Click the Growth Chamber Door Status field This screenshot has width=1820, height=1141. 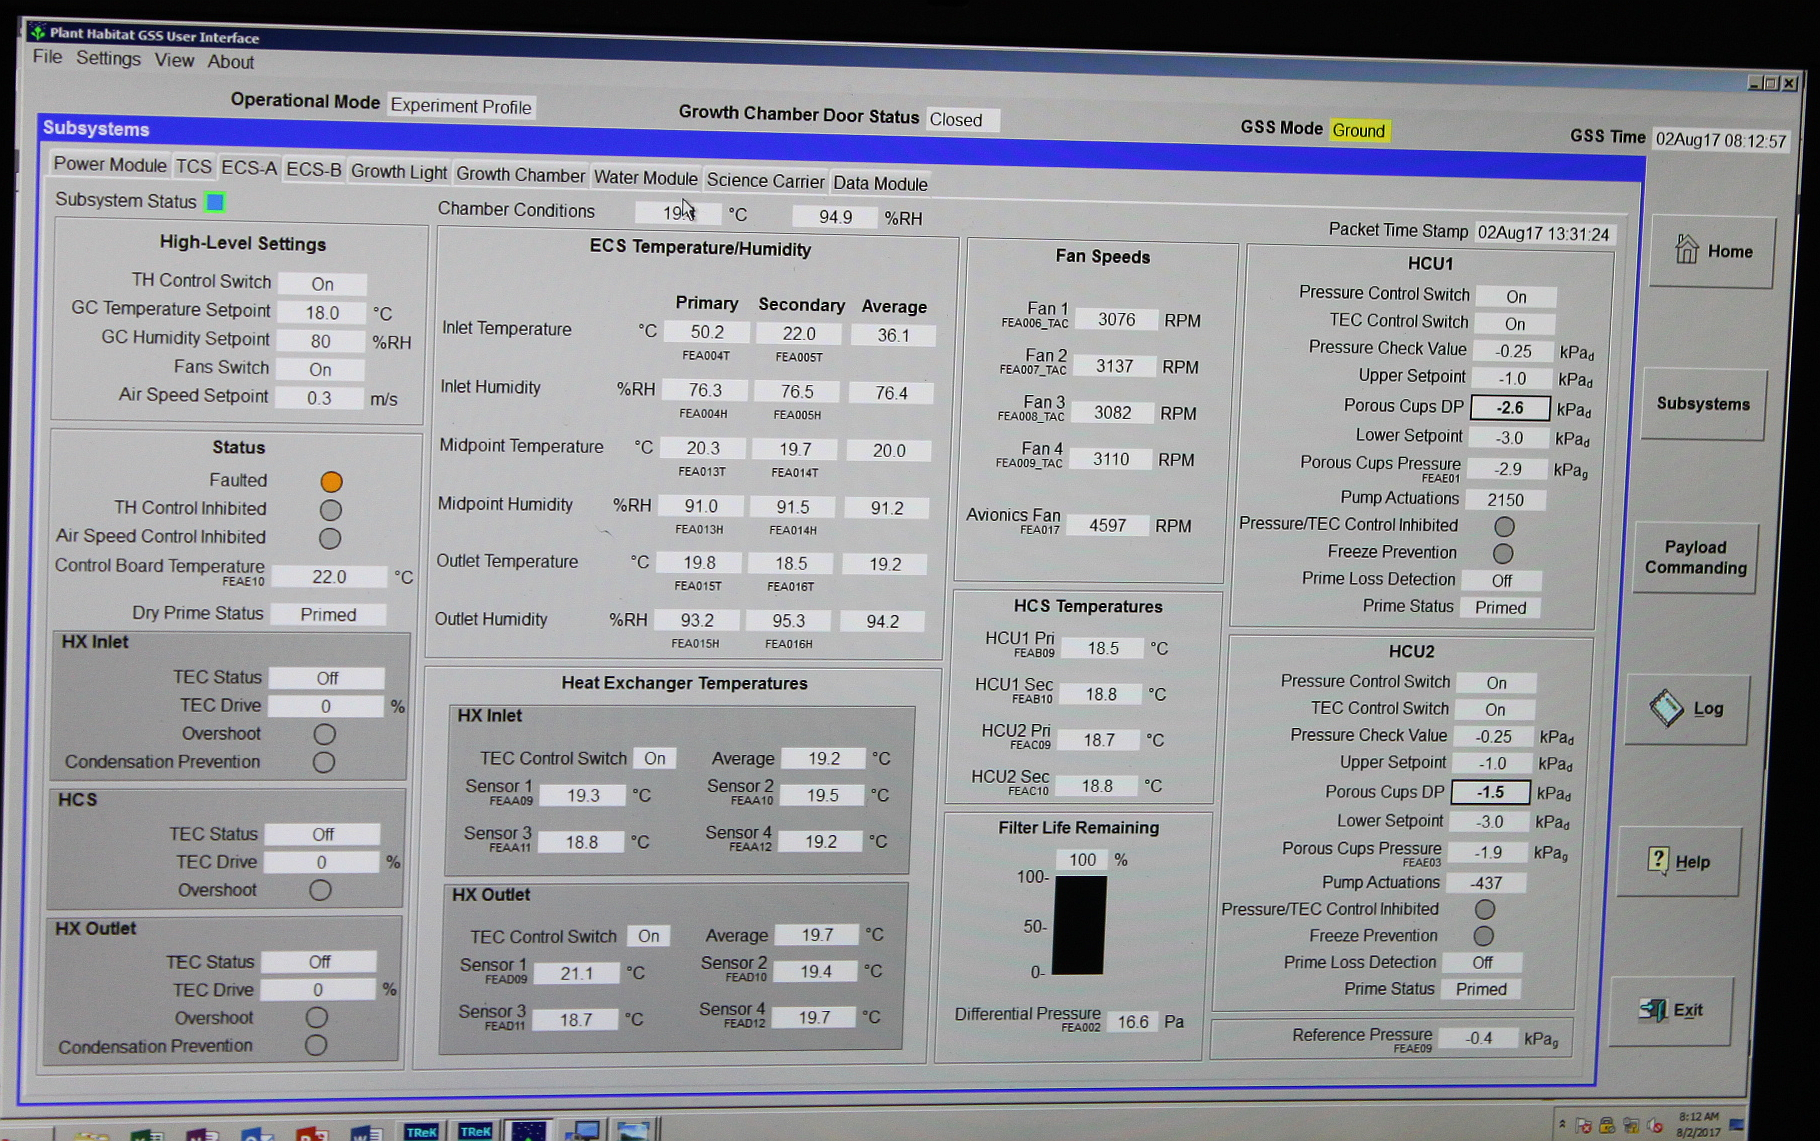tap(962, 120)
